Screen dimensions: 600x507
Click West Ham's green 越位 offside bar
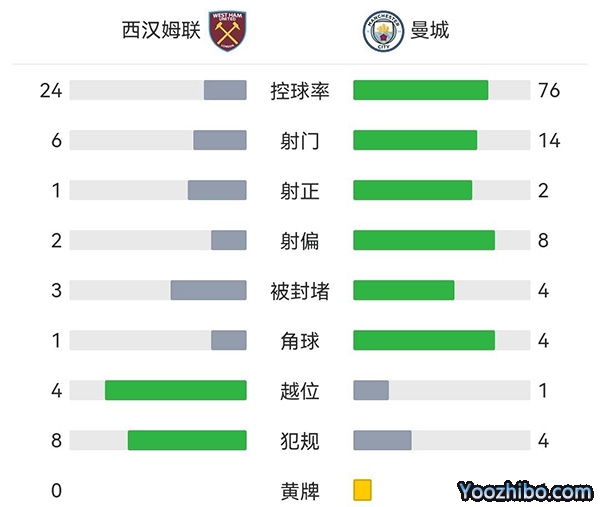tap(175, 391)
